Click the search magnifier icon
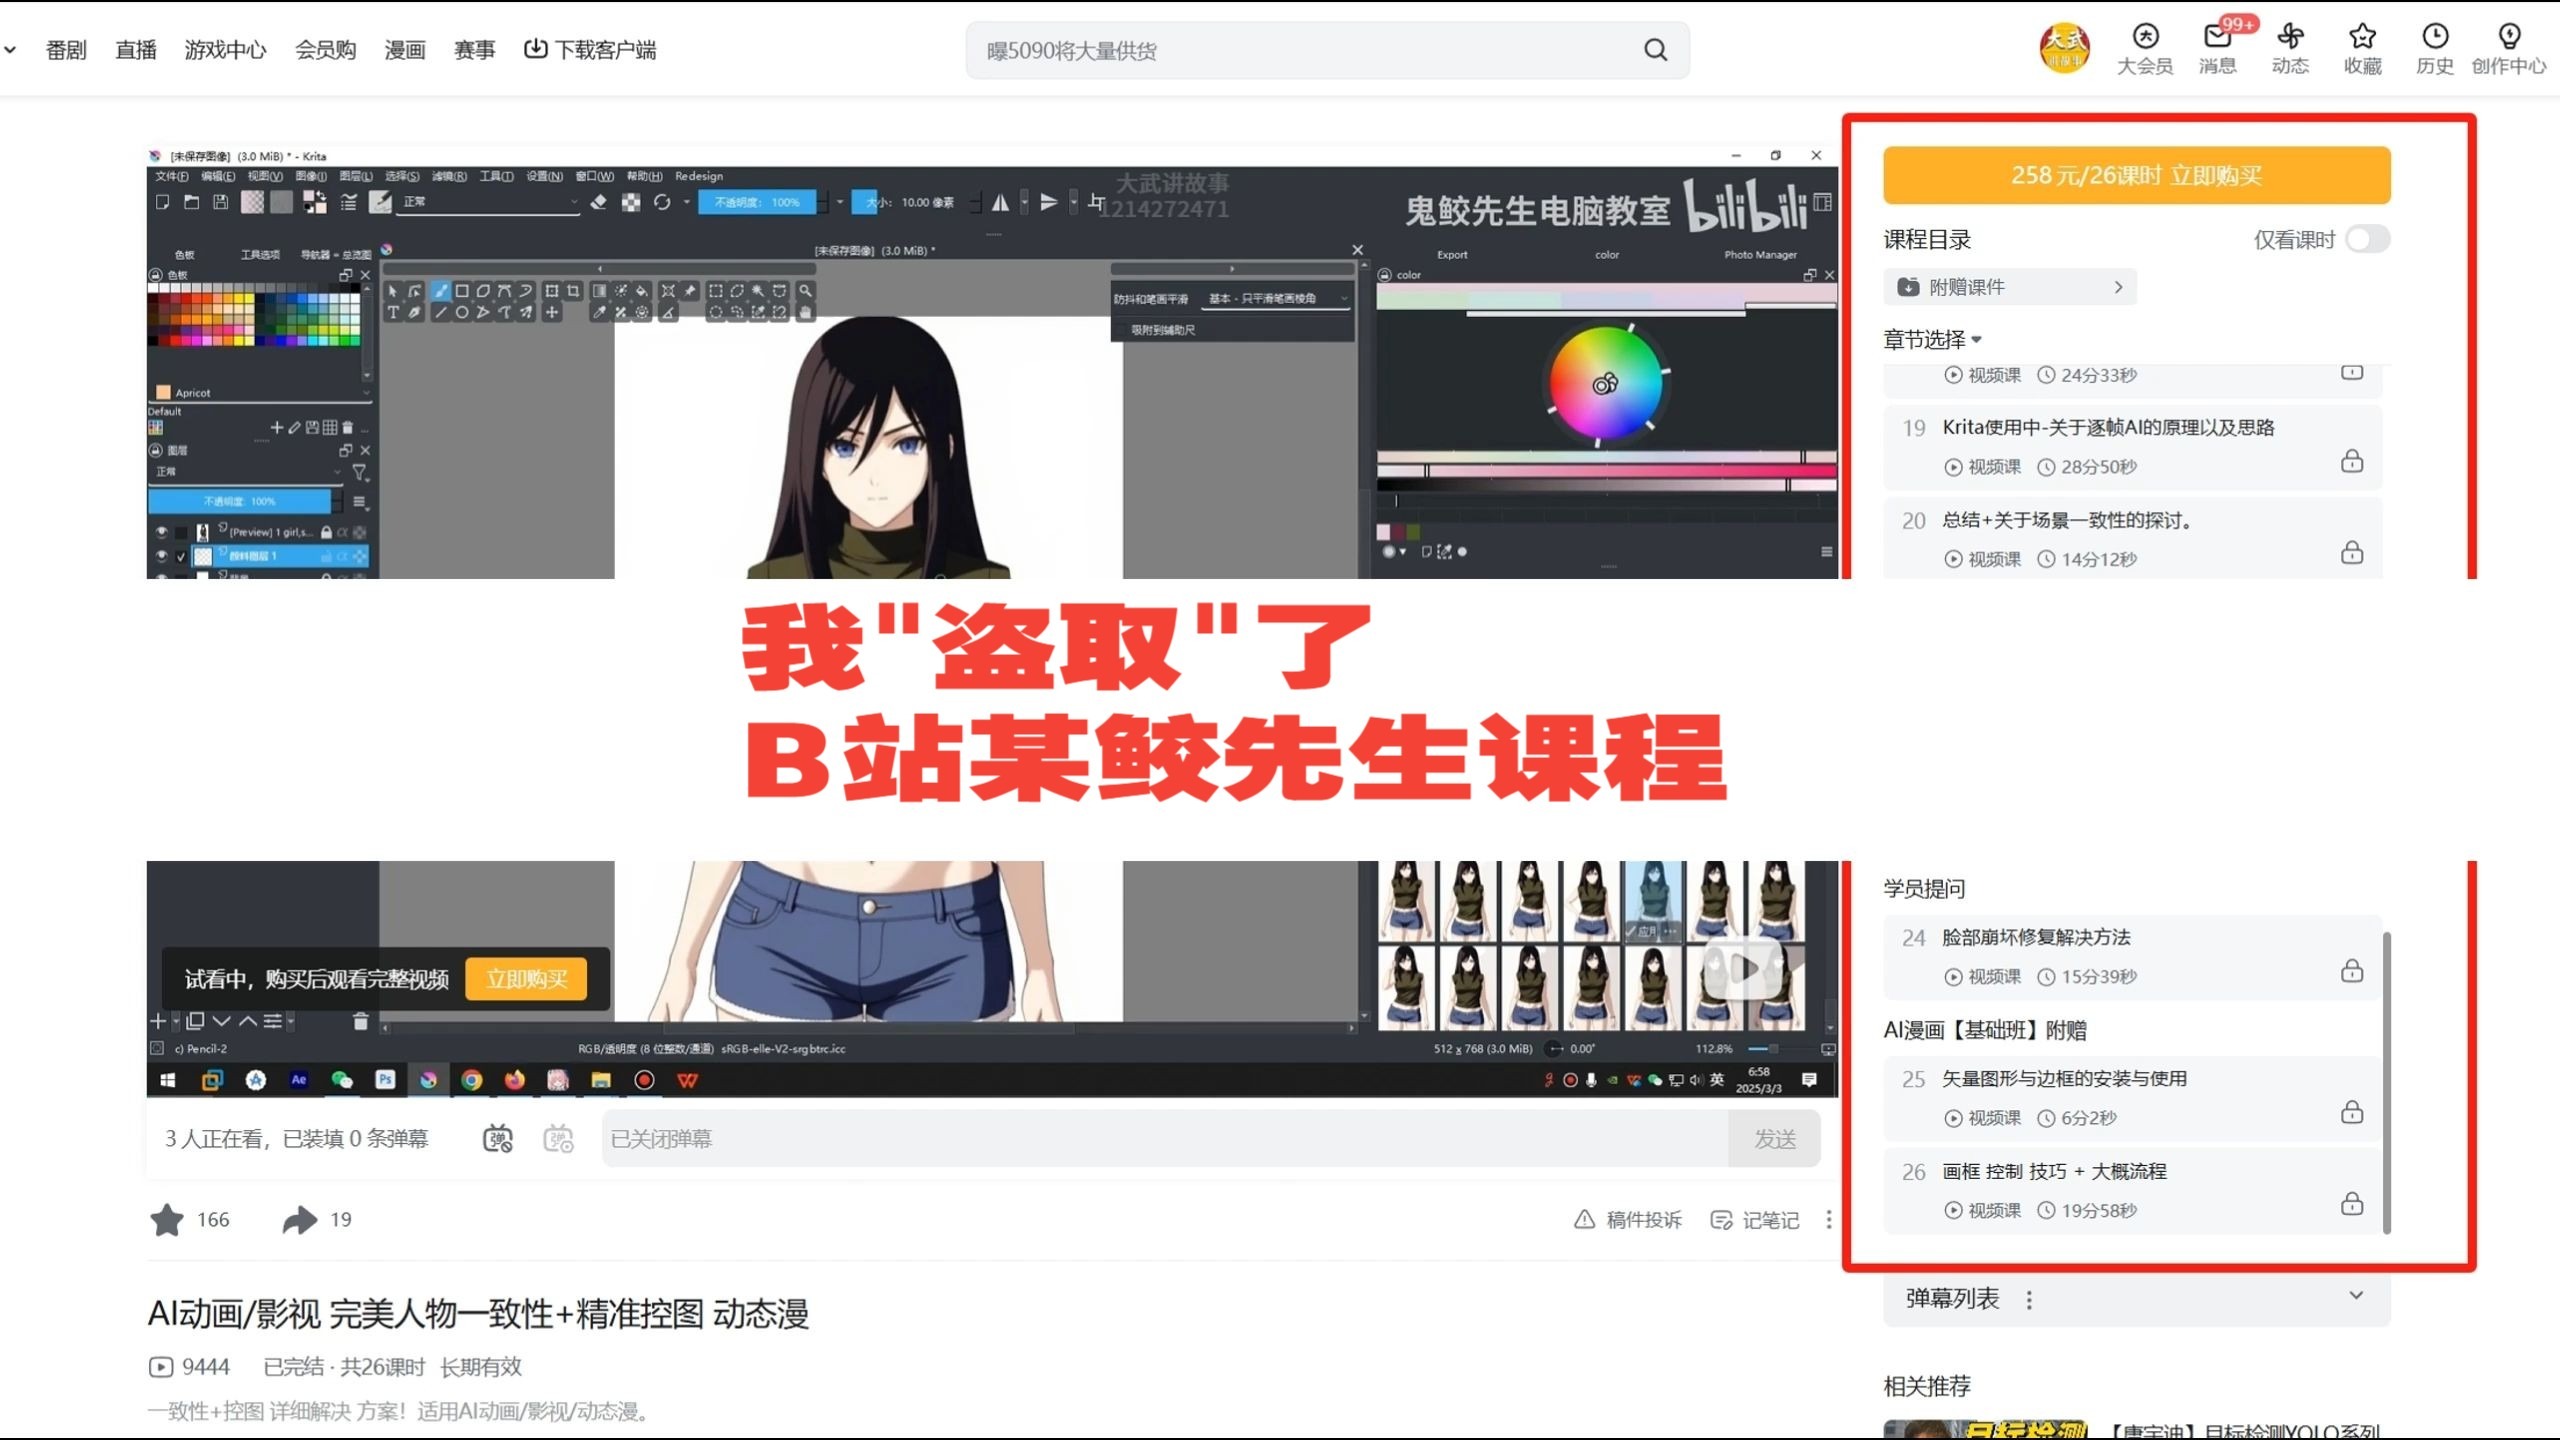This screenshot has height=1440, width=2560. [x=1655, y=50]
